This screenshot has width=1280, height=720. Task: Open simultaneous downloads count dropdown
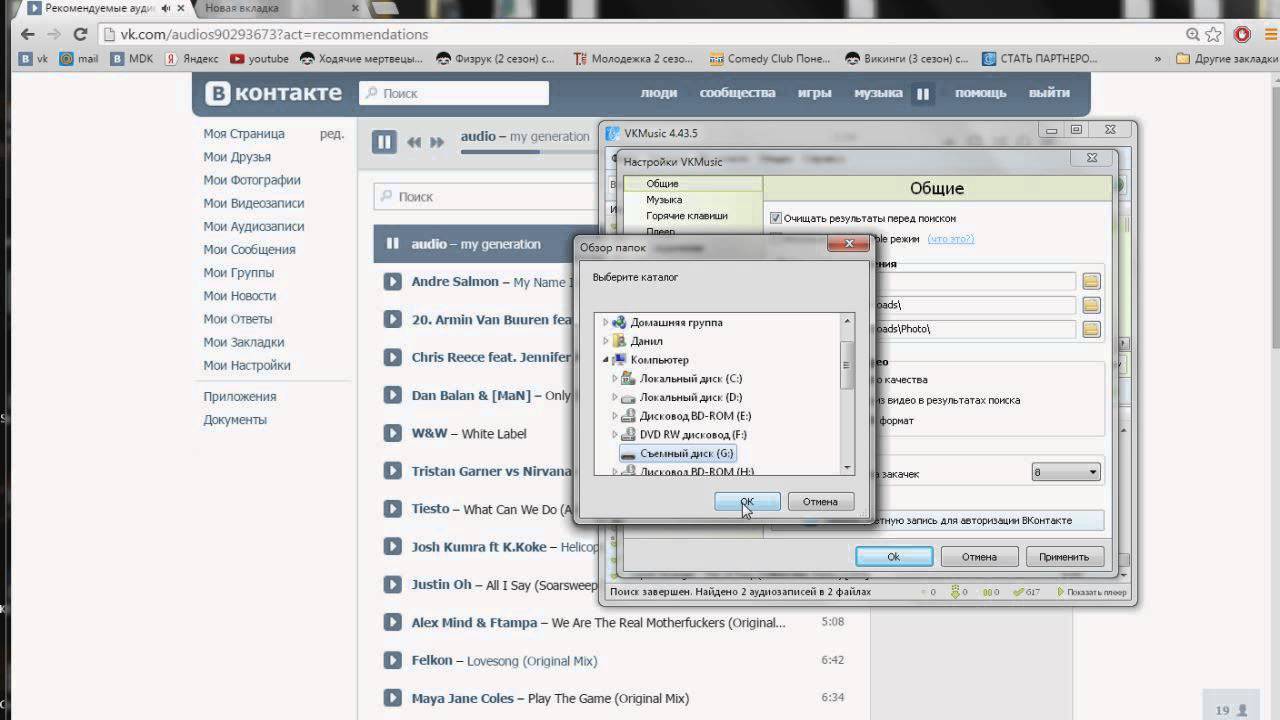[x=1066, y=472]
